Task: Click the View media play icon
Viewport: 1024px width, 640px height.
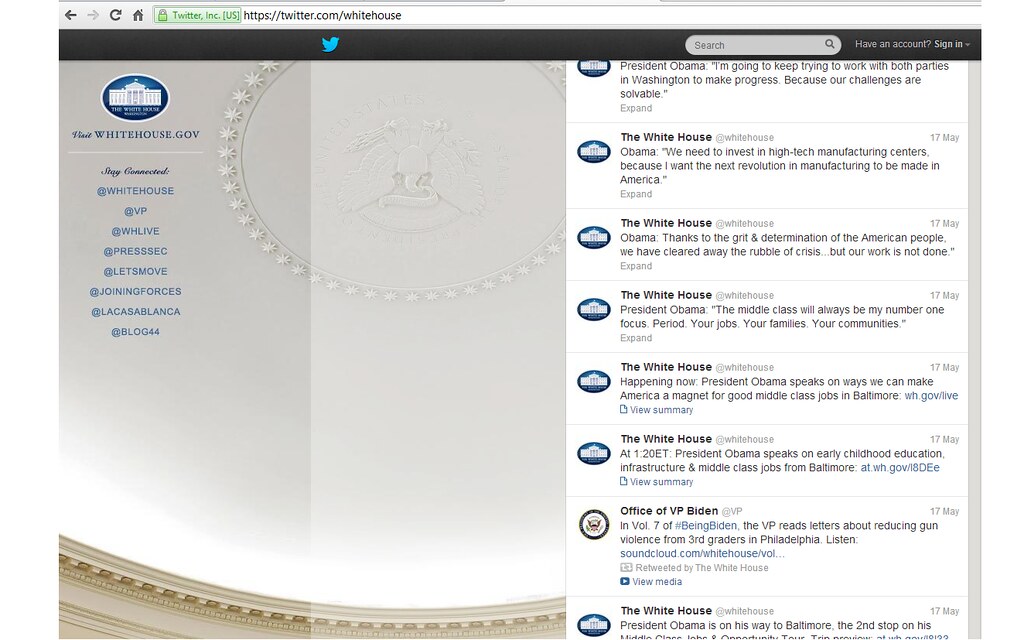Action: click(x=625, y=581)
